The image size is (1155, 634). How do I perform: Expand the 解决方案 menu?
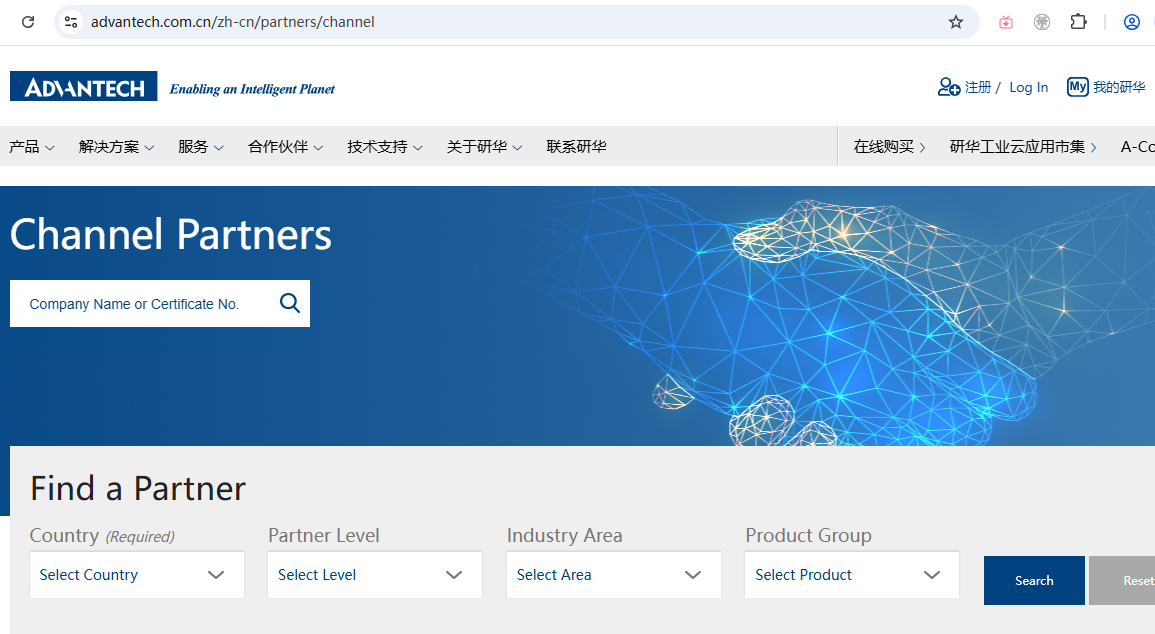tap(116, 147)
